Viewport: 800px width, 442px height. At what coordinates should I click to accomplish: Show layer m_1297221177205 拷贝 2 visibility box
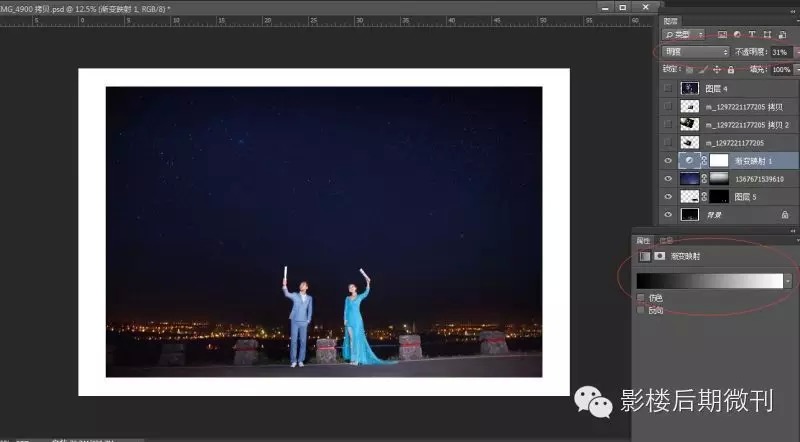(x=668, y=124)
